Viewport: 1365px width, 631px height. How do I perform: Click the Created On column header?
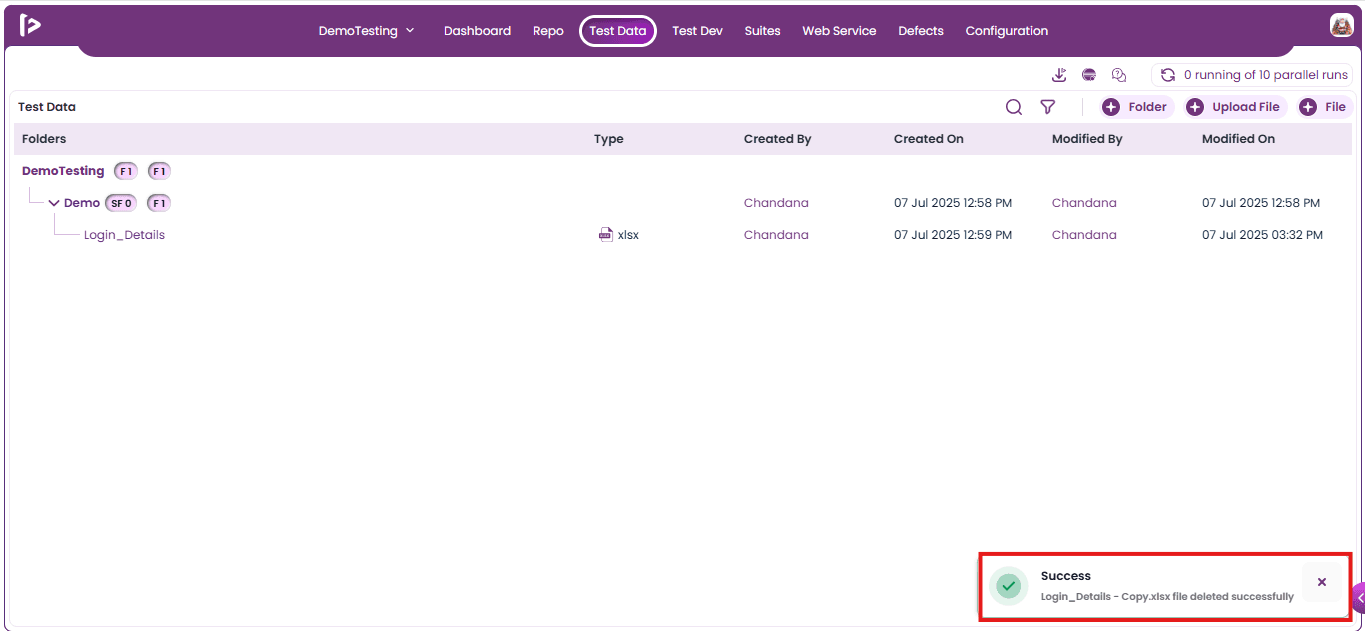point(929,139)
